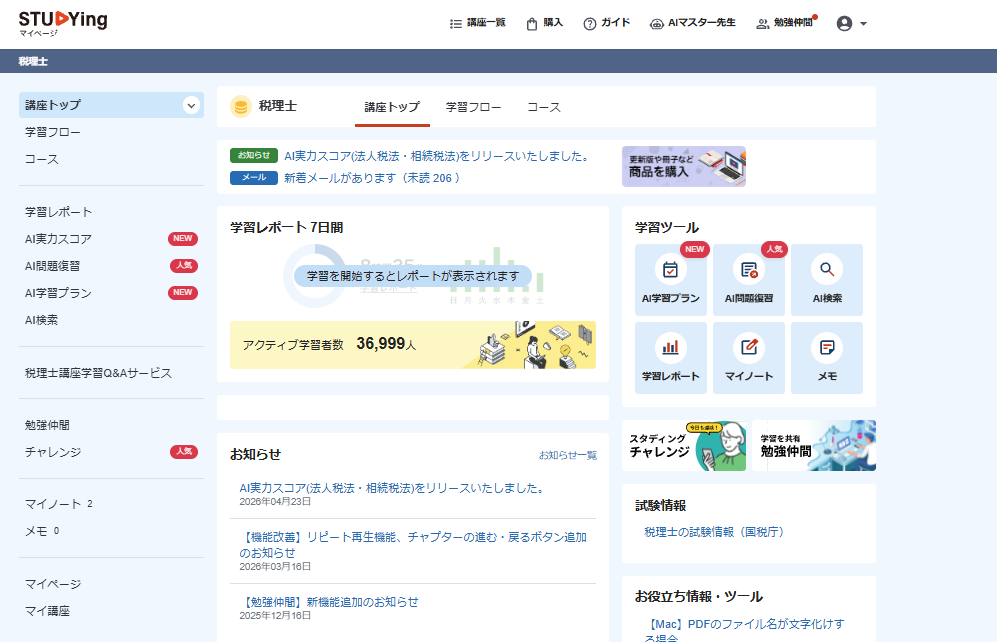Open メモ tool tile
Screen dimensions: 997x642
click(827, 358)
